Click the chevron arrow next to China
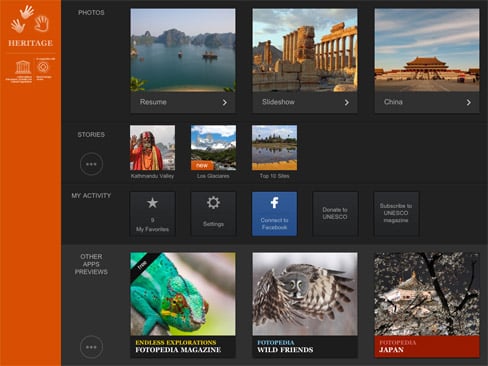488x366 pixels. click(x=469, y=102)
